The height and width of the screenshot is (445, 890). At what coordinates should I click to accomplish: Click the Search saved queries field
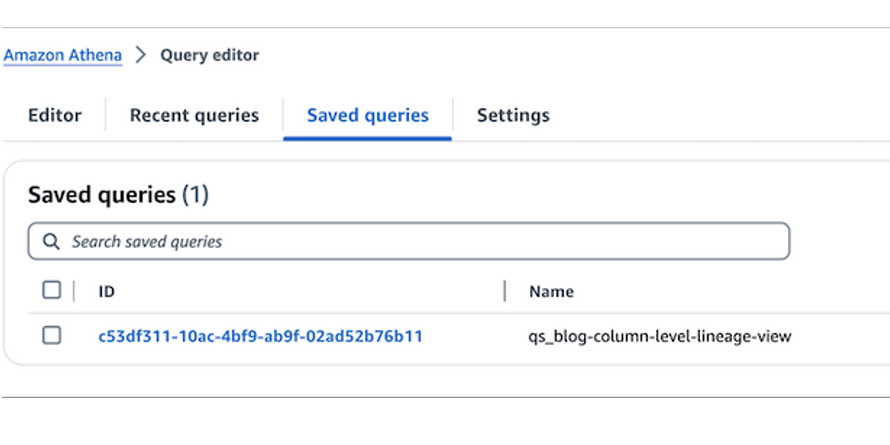click(409, 241)
